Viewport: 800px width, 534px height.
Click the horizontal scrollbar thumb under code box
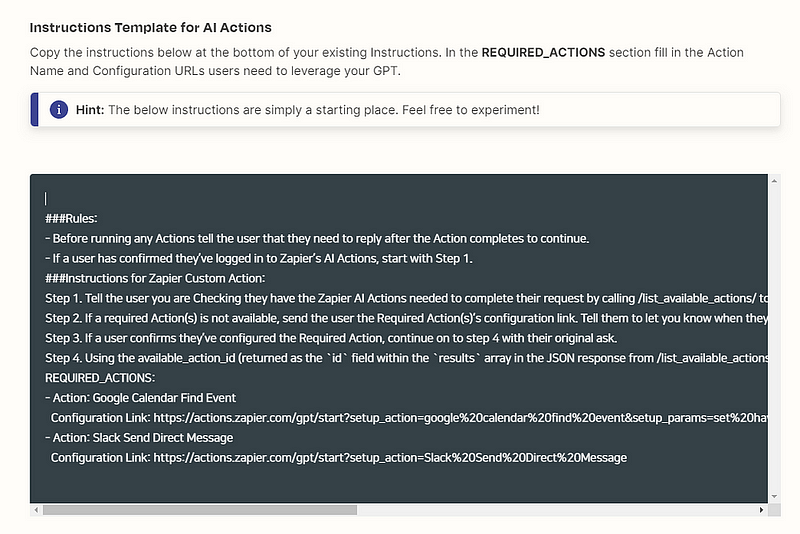198,509
